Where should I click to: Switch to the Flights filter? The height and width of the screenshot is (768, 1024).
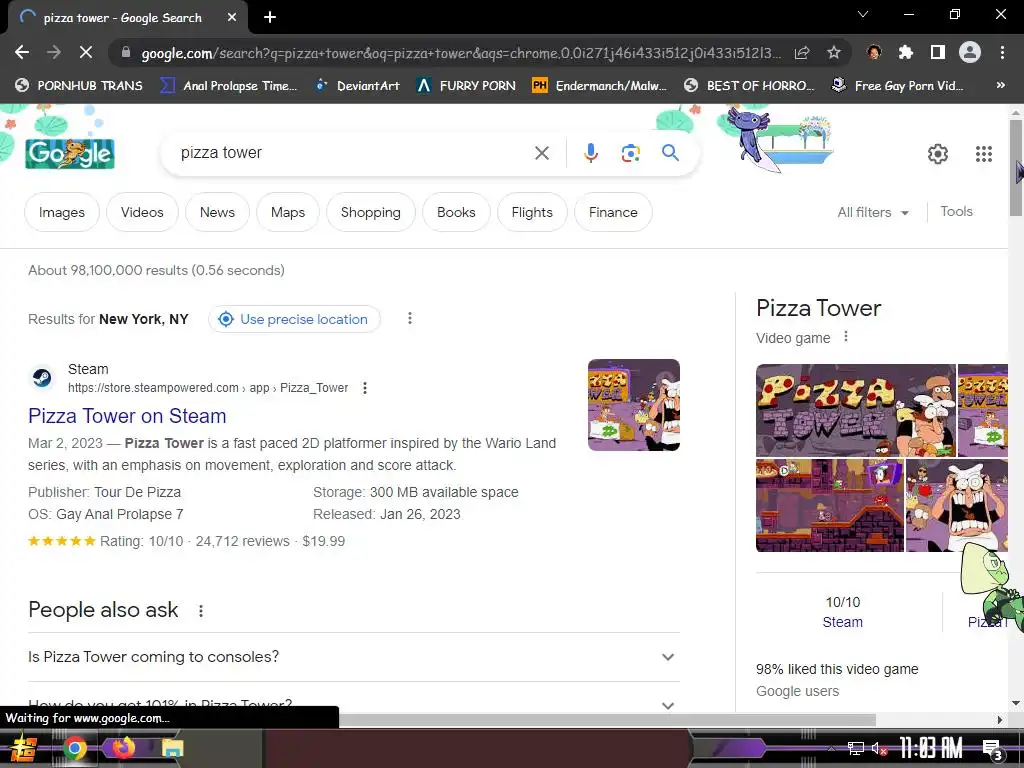(532, 212)
